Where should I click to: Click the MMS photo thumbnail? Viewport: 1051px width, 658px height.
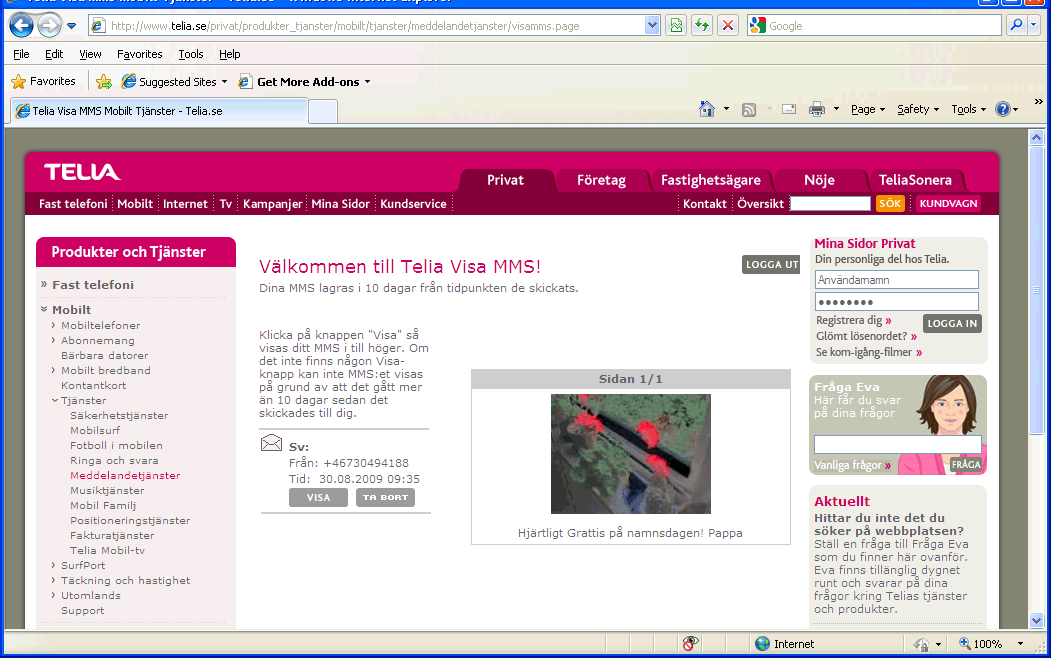tap(631, 454)
